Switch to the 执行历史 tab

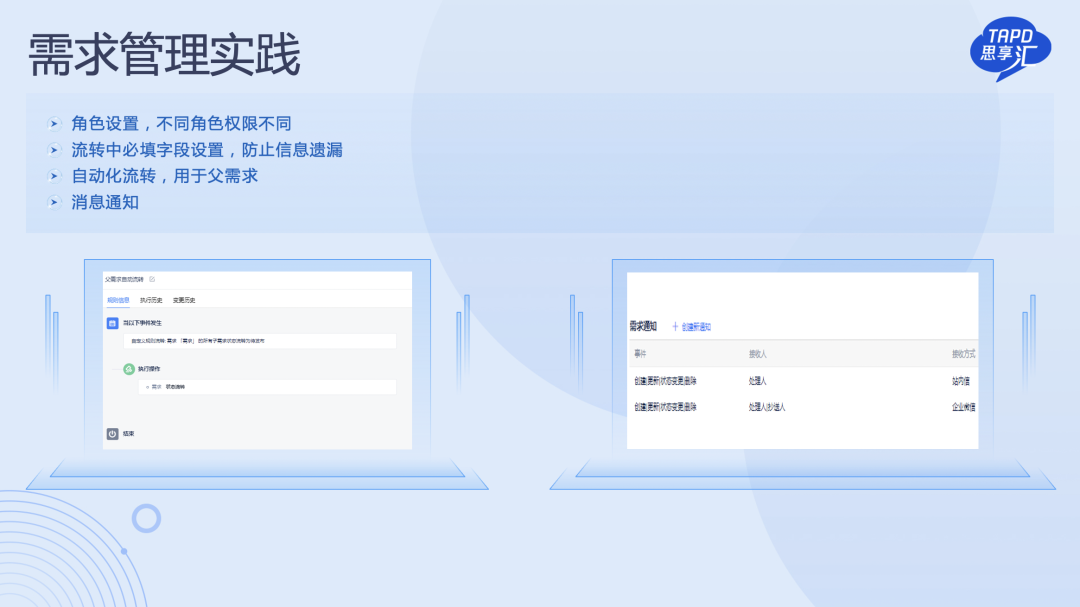[151, 300]
